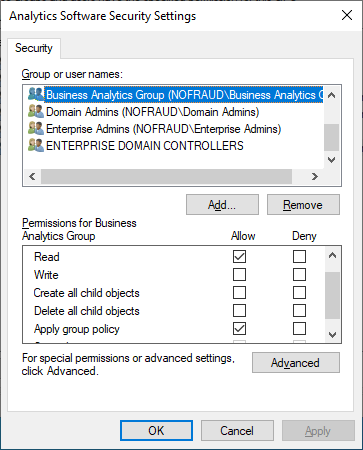Click the Add... button
363x450 pixels.
point(222,205)
